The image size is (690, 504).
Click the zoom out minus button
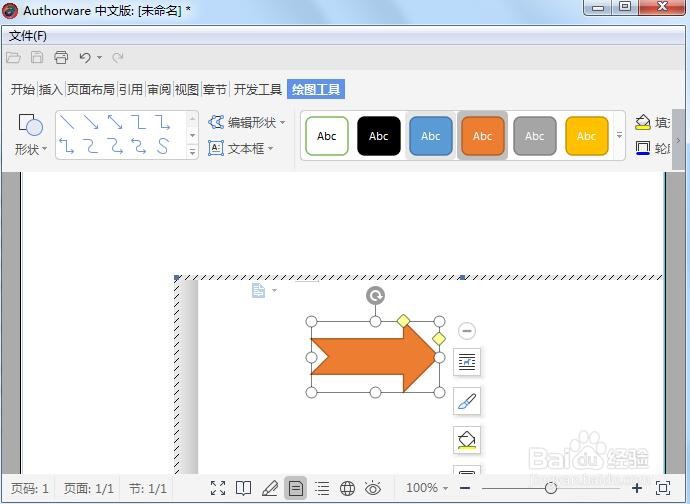(x=465, y=488)
